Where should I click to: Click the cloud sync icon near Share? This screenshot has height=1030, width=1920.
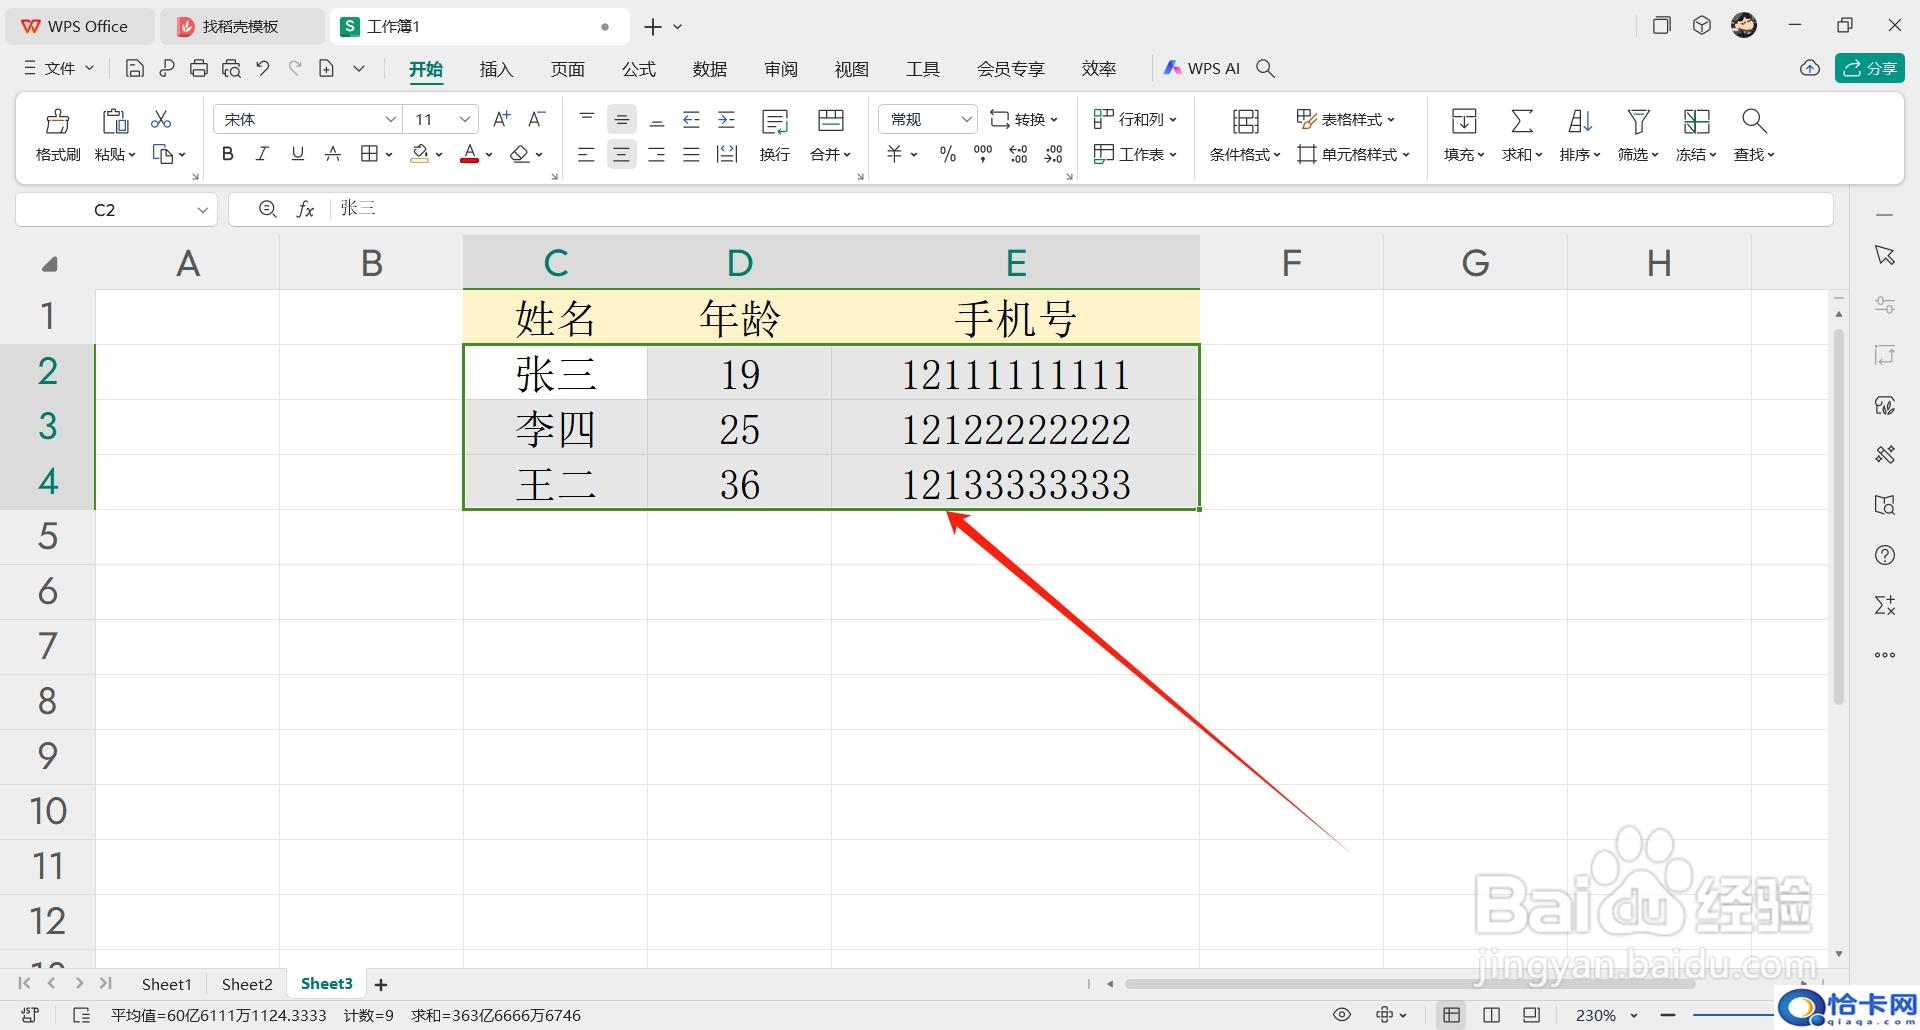coord(1810,68)
